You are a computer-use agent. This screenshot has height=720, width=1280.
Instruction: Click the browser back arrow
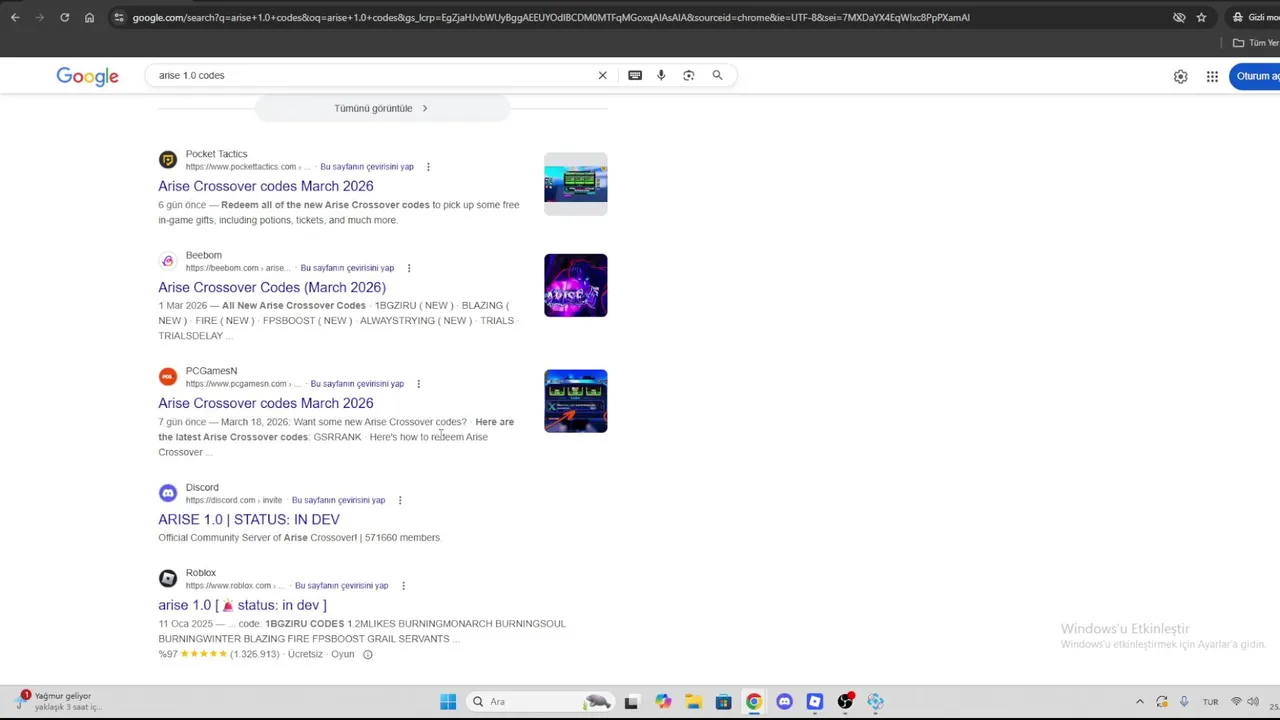click(x=15, y=17)
